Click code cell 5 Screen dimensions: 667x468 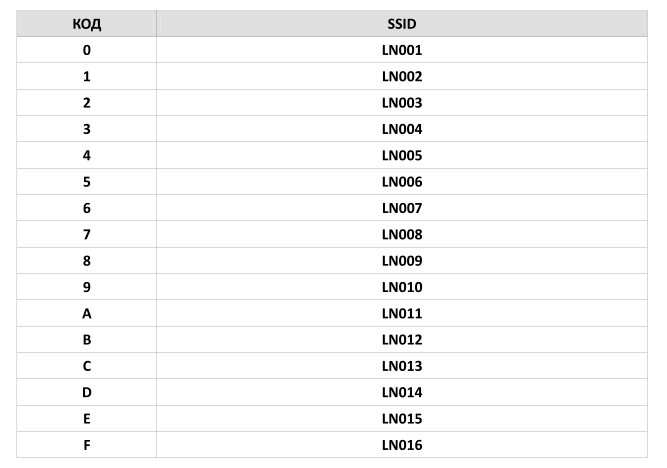86,182
